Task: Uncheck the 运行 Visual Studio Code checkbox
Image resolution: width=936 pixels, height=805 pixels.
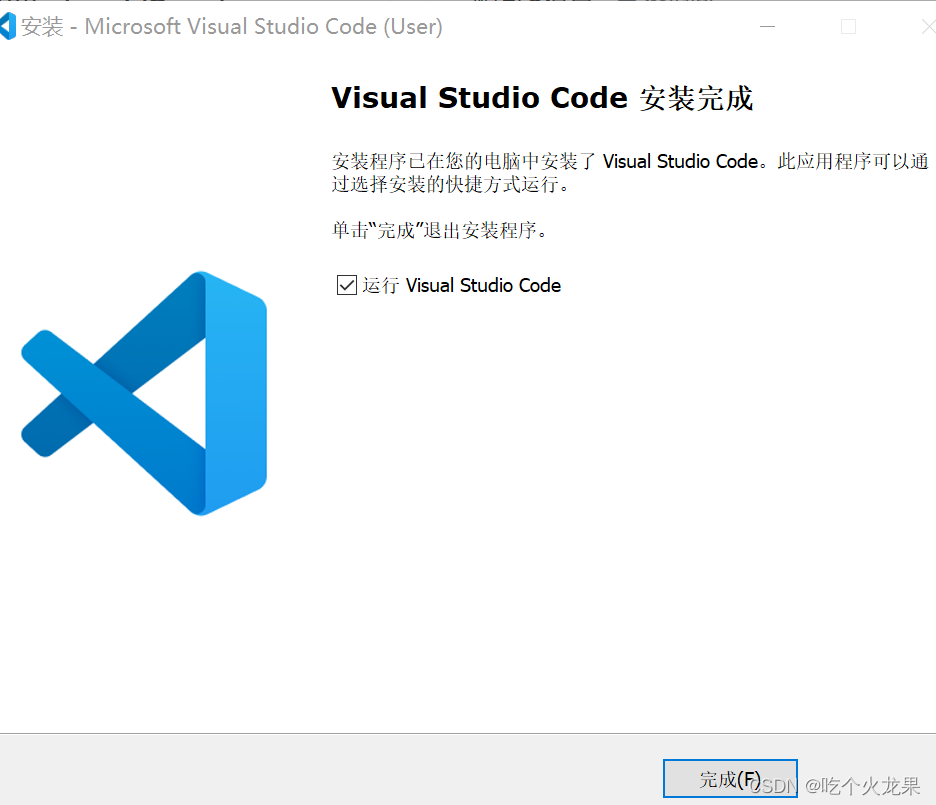Action: click(x=347, y=285)
